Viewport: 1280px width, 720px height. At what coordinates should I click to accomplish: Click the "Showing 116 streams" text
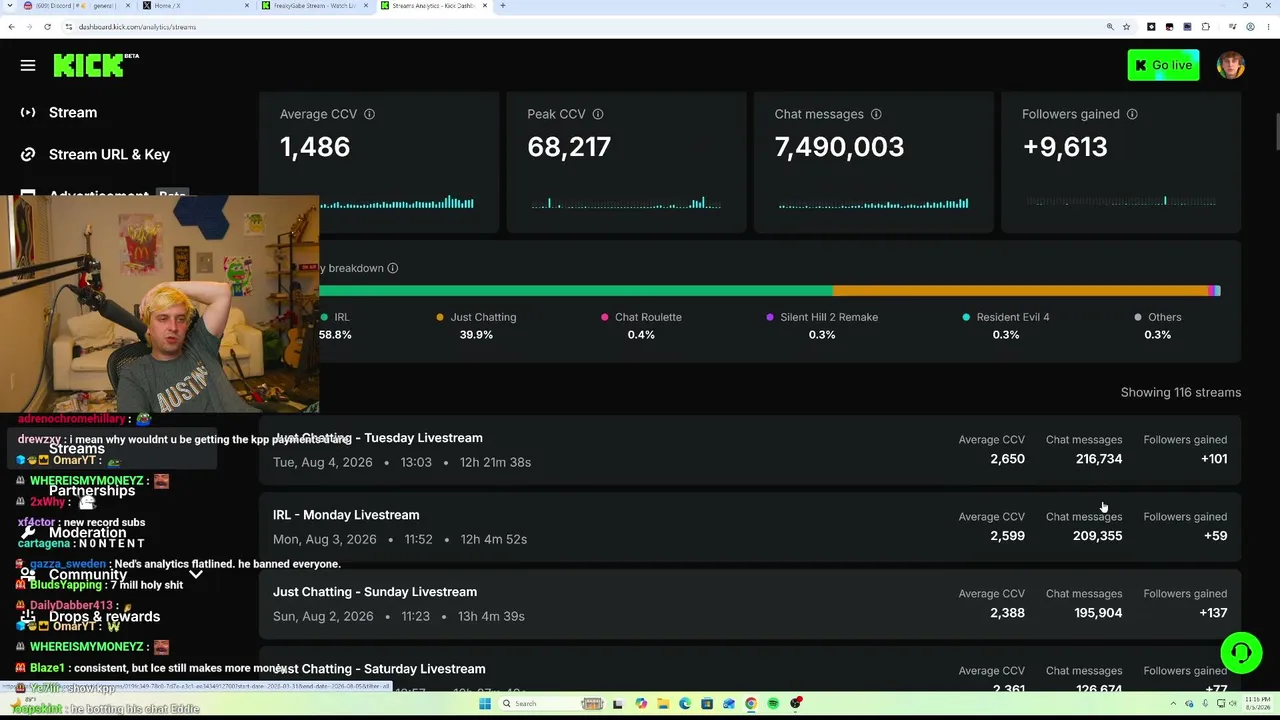click(x=1181, y=393)
